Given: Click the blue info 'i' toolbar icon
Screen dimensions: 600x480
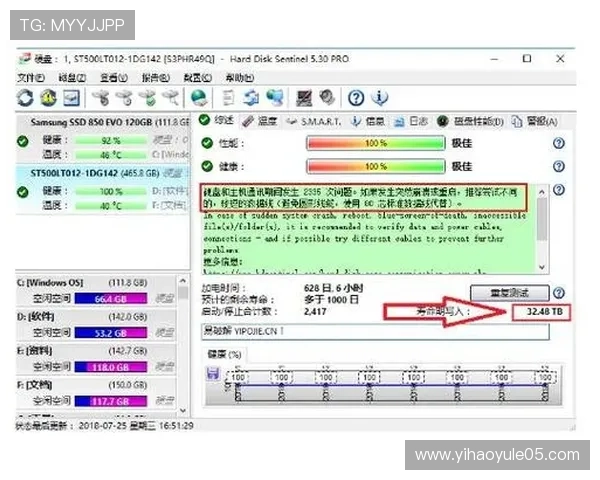Looking at the screenshot, I should [380, 98].
